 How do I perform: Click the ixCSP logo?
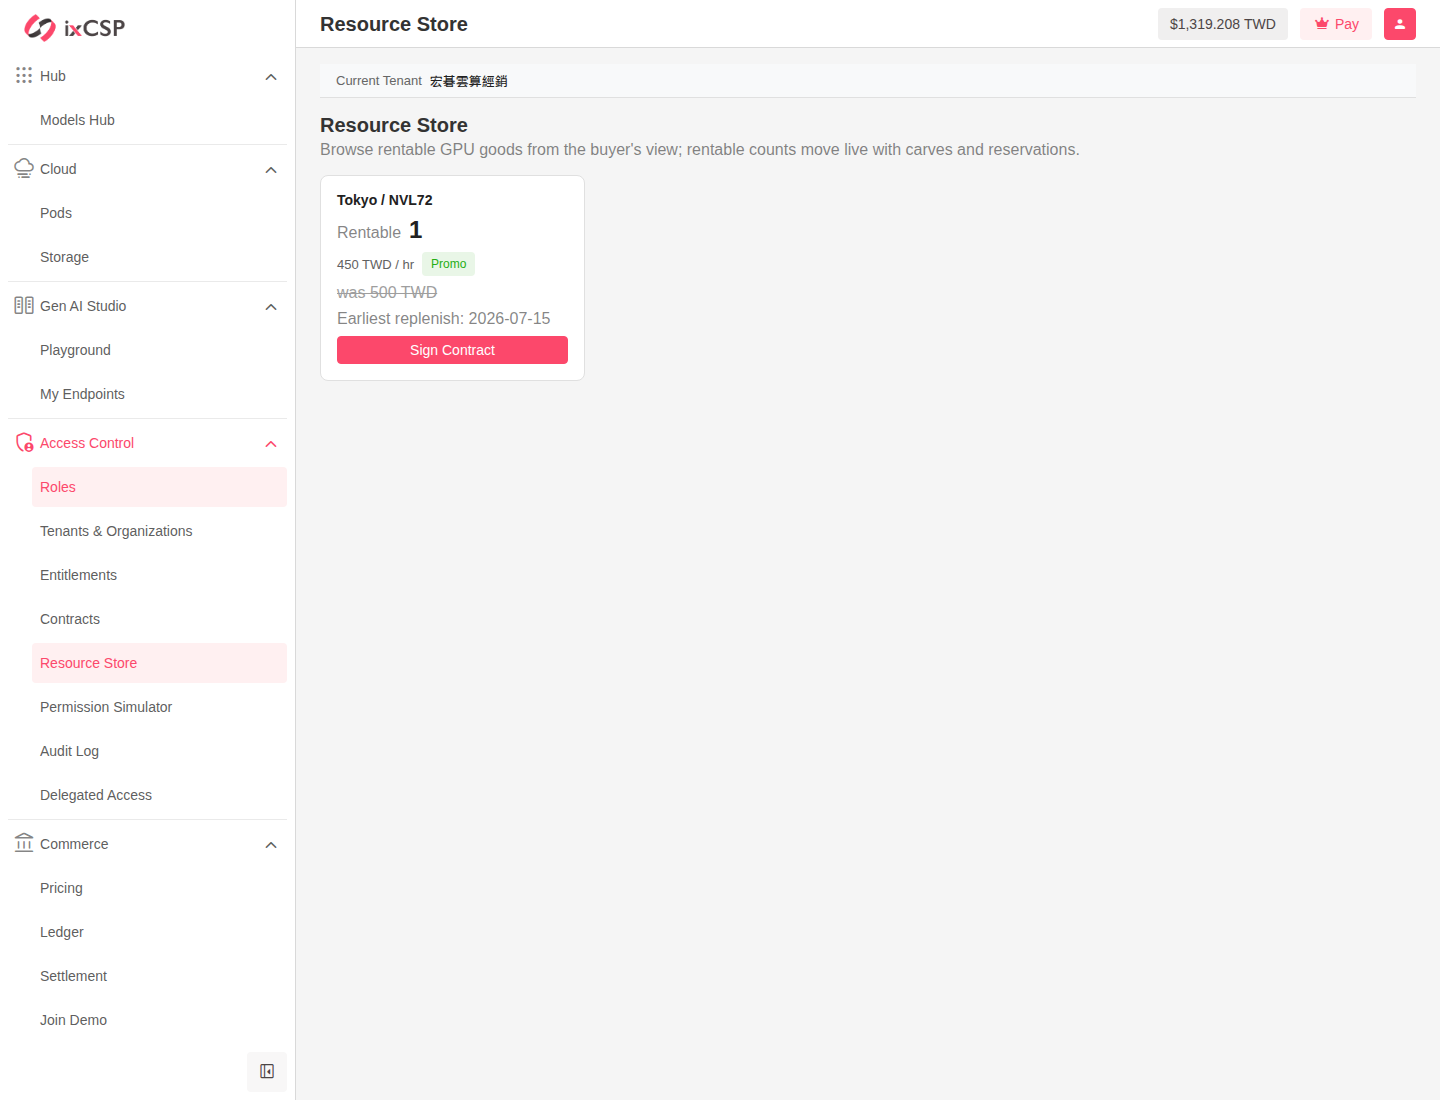(x=75, y=28)
